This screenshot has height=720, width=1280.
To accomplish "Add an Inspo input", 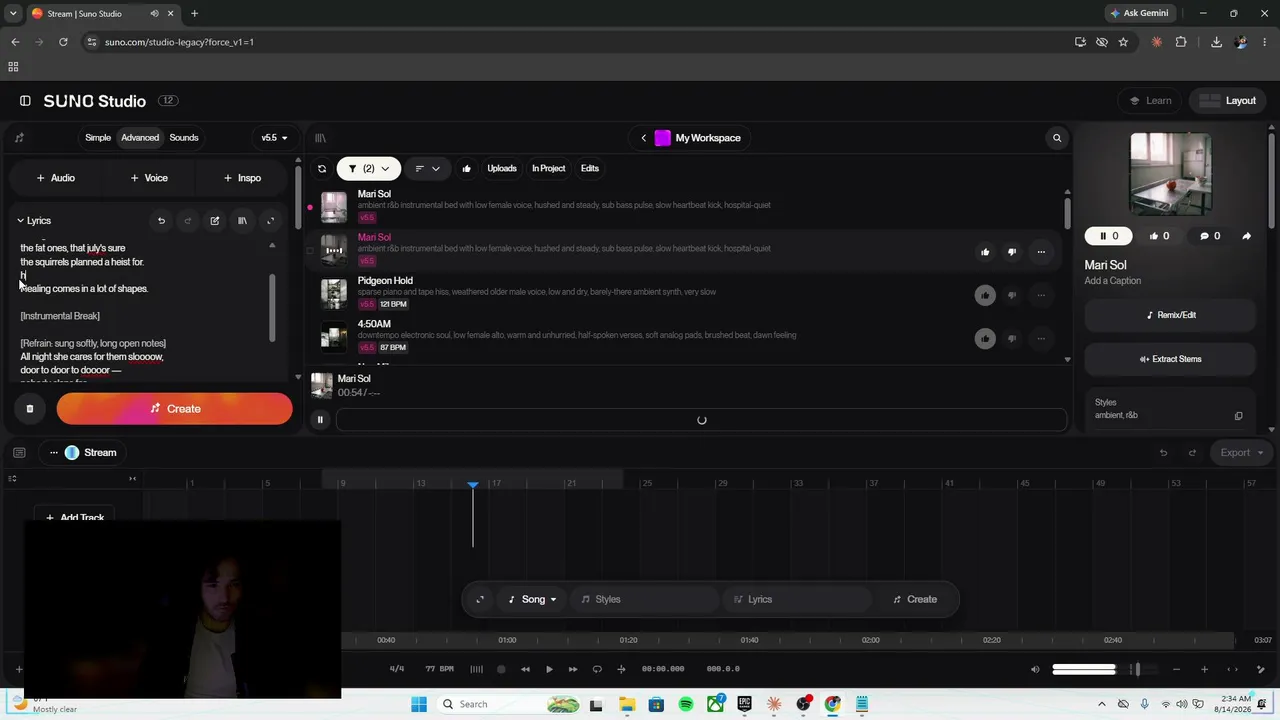I will pos(243,178).
